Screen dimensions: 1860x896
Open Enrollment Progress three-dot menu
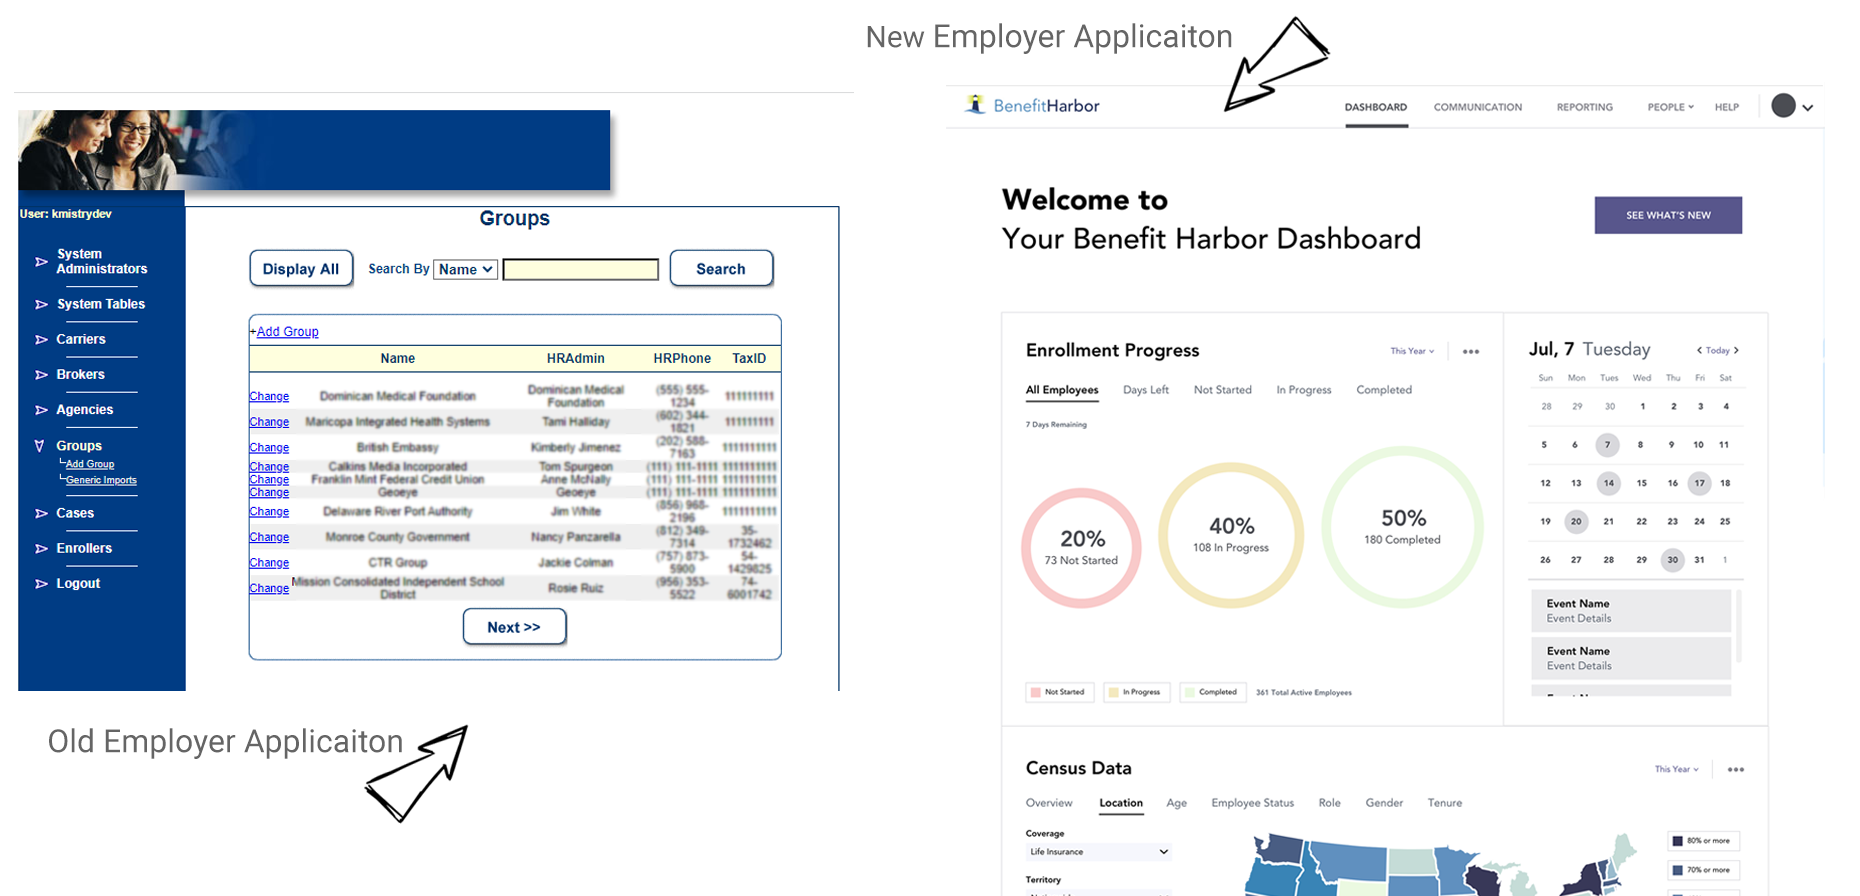pos(1471,352)
